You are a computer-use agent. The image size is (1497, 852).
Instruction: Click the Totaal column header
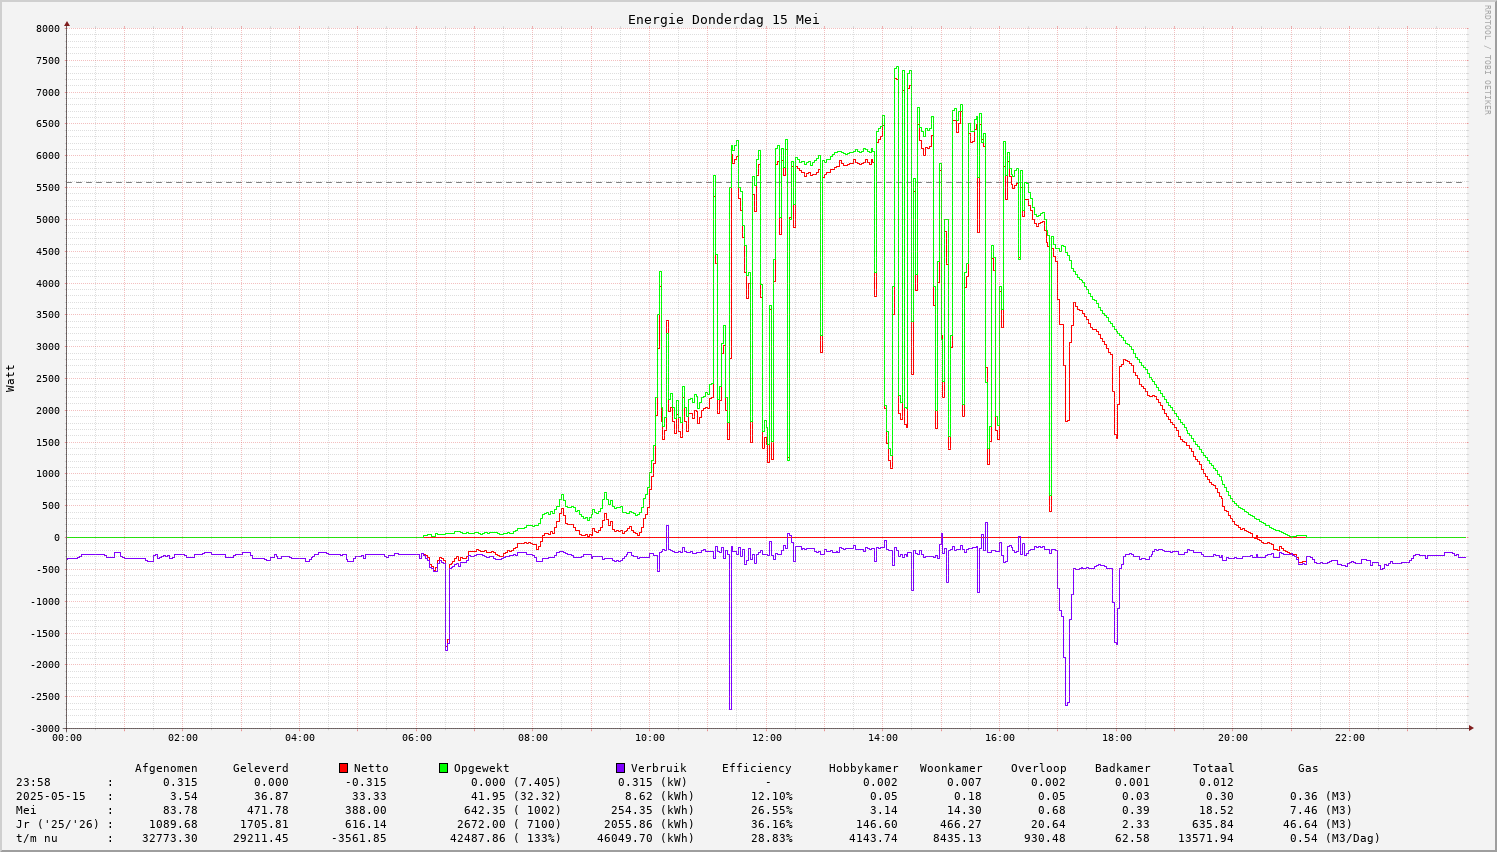[1213, 768]
